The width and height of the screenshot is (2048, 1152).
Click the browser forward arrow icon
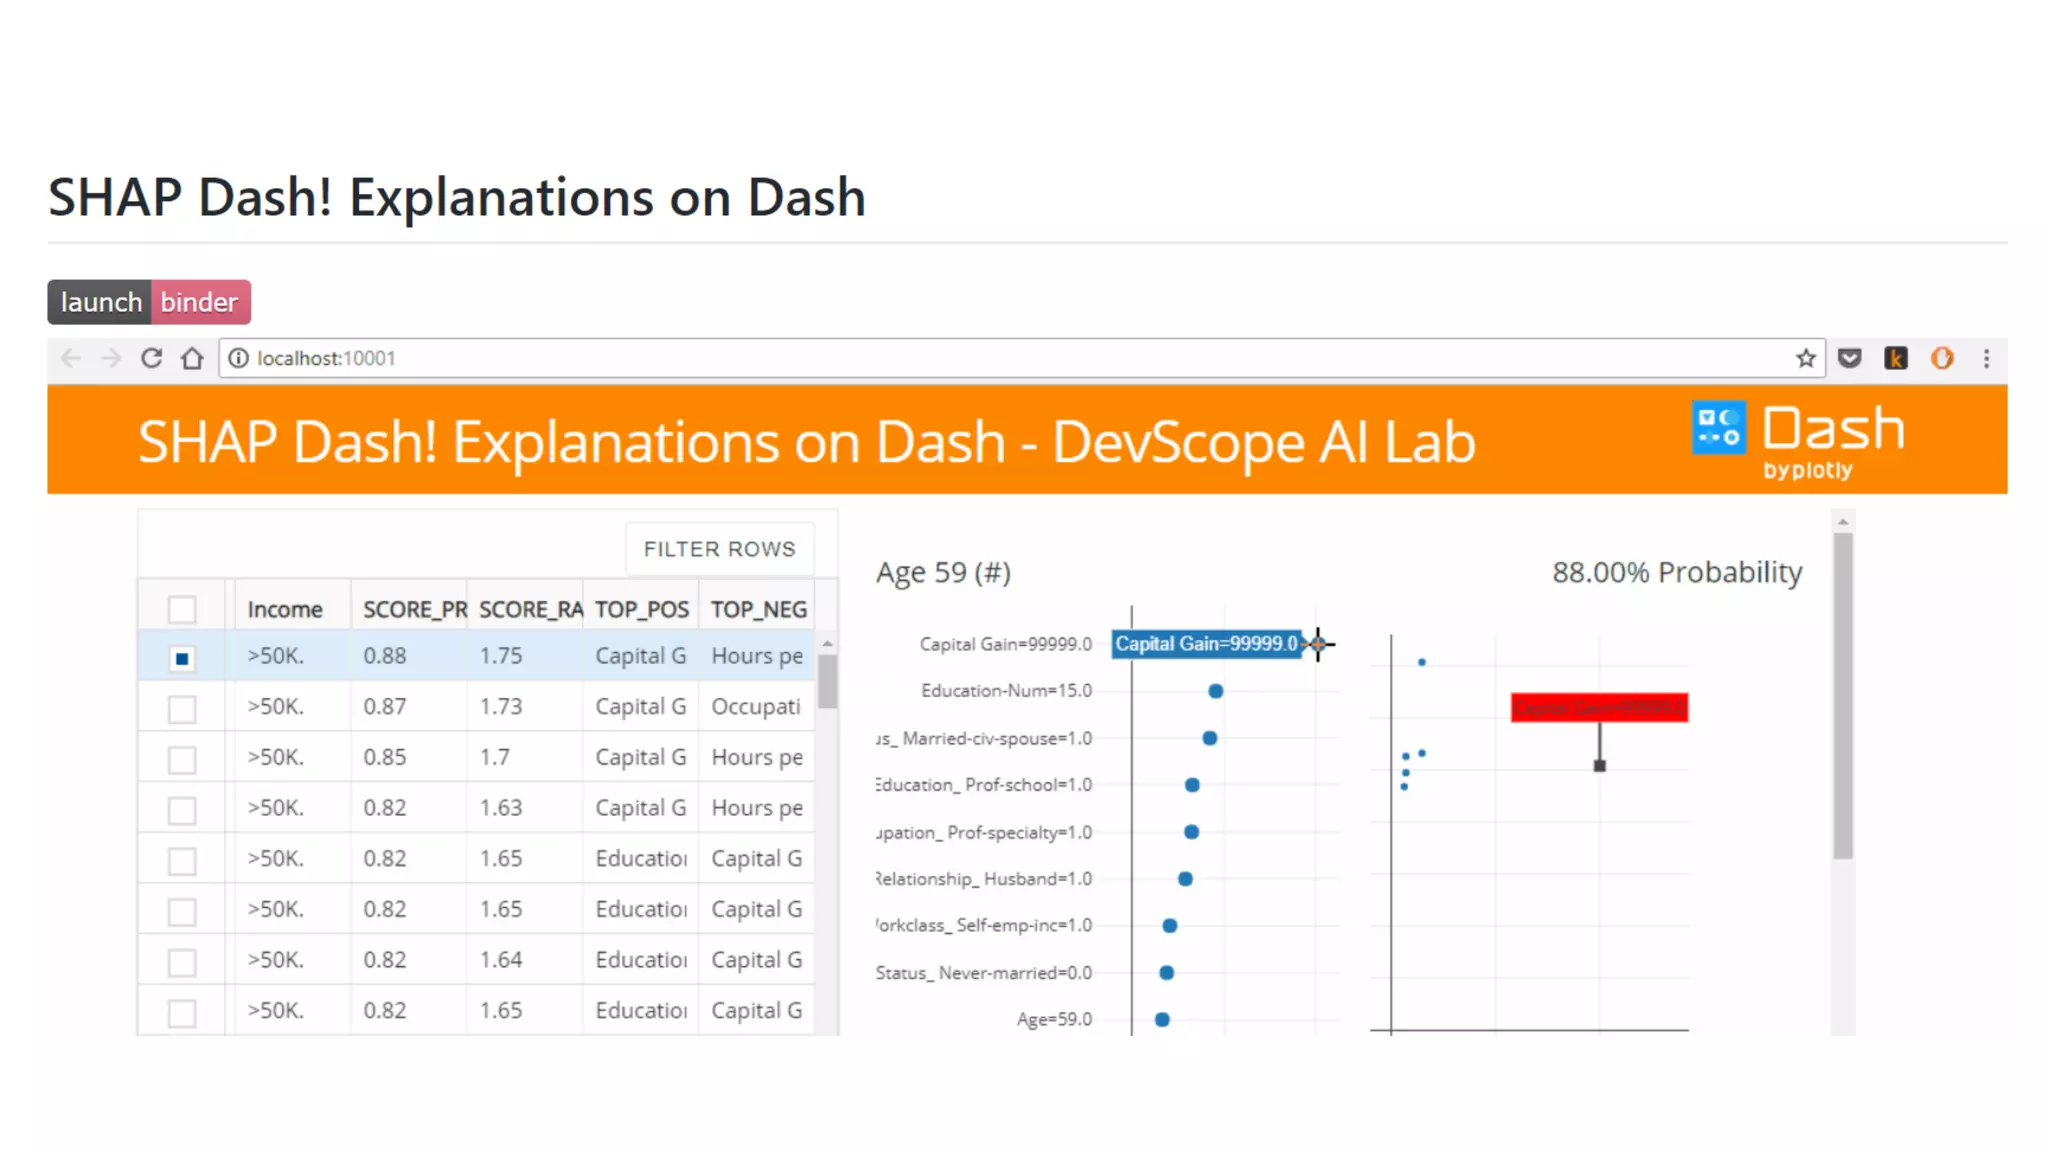pos(111,358)
